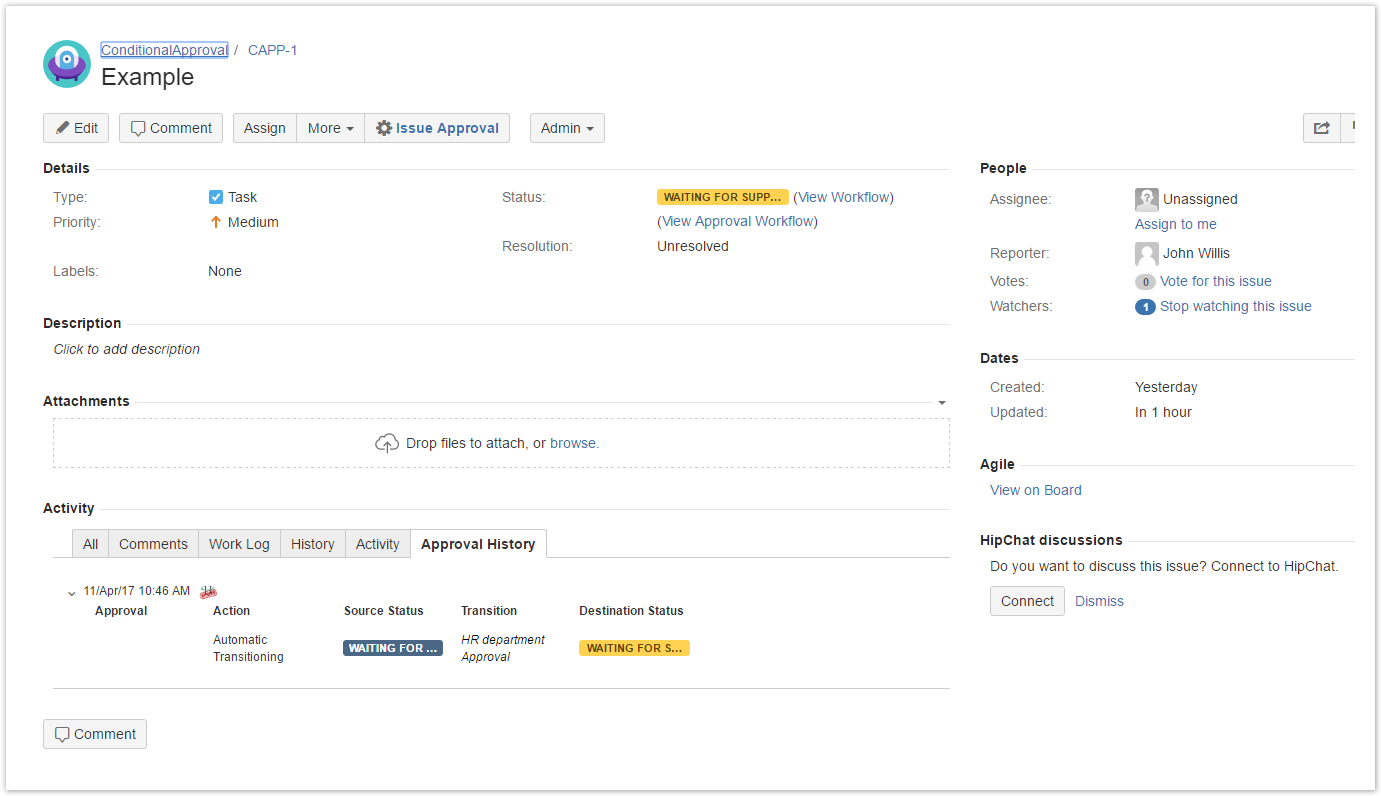1381x796 pixels.
Task: Click the View Approval Workflow link
Action: tap(739, 221)
